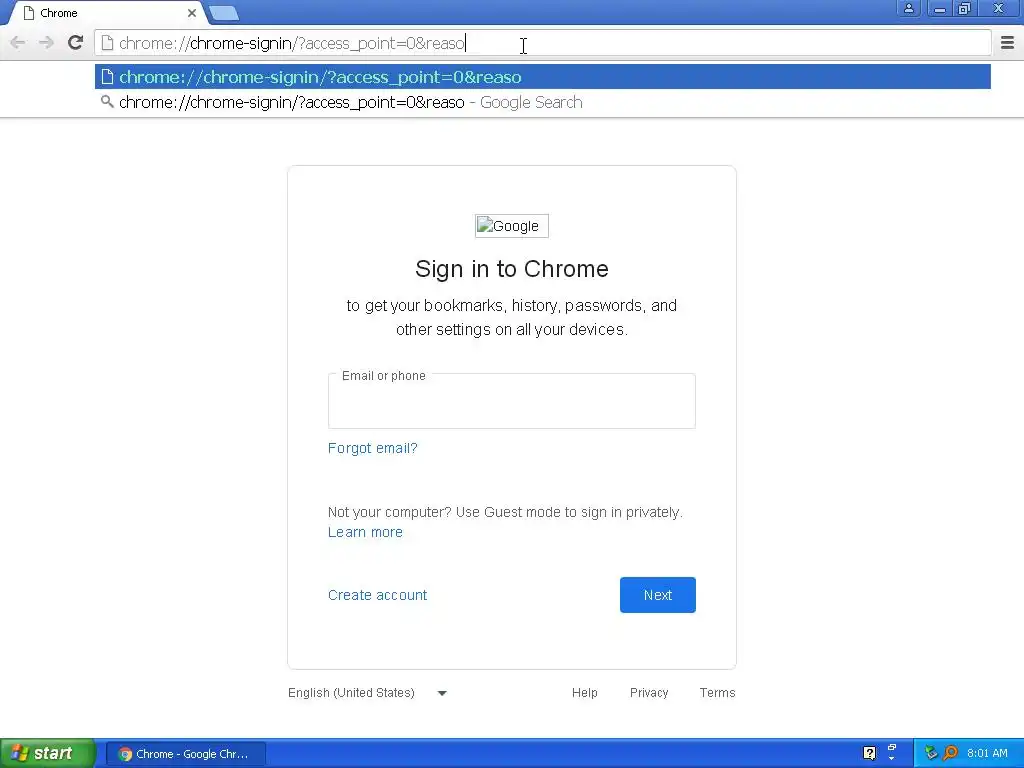Viewport: 1024px width, 768px height.
Task: Choose the highlighted chrome-signin URL suggestion
Action: point(543,77)
